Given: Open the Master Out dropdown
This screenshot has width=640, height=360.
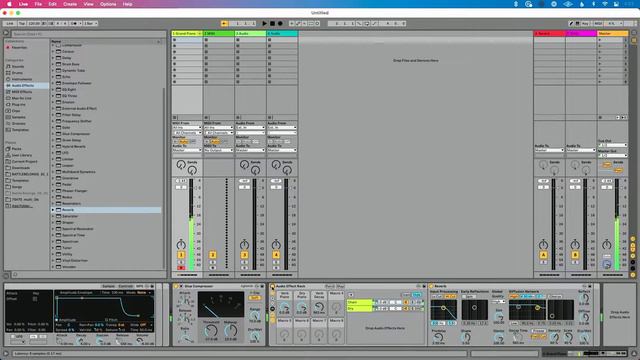Looking at the screenshot, I should (x=613, y=156).
